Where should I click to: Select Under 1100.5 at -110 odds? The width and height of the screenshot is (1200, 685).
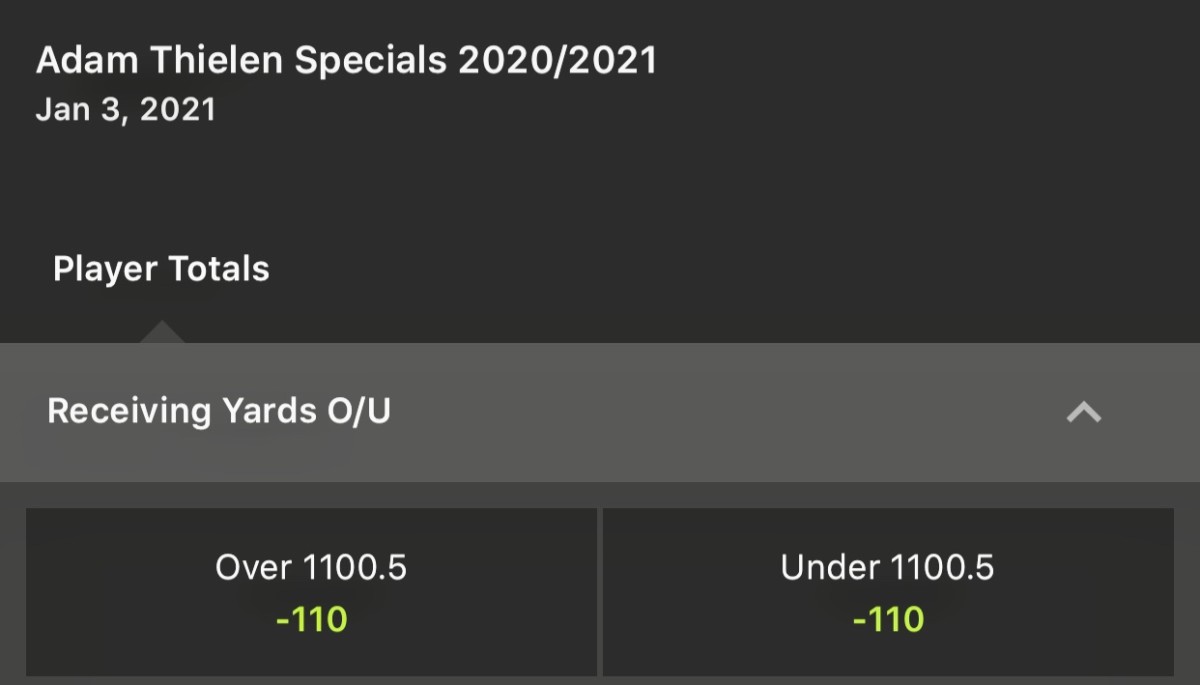pyautogui.click(x=888, y=590)
